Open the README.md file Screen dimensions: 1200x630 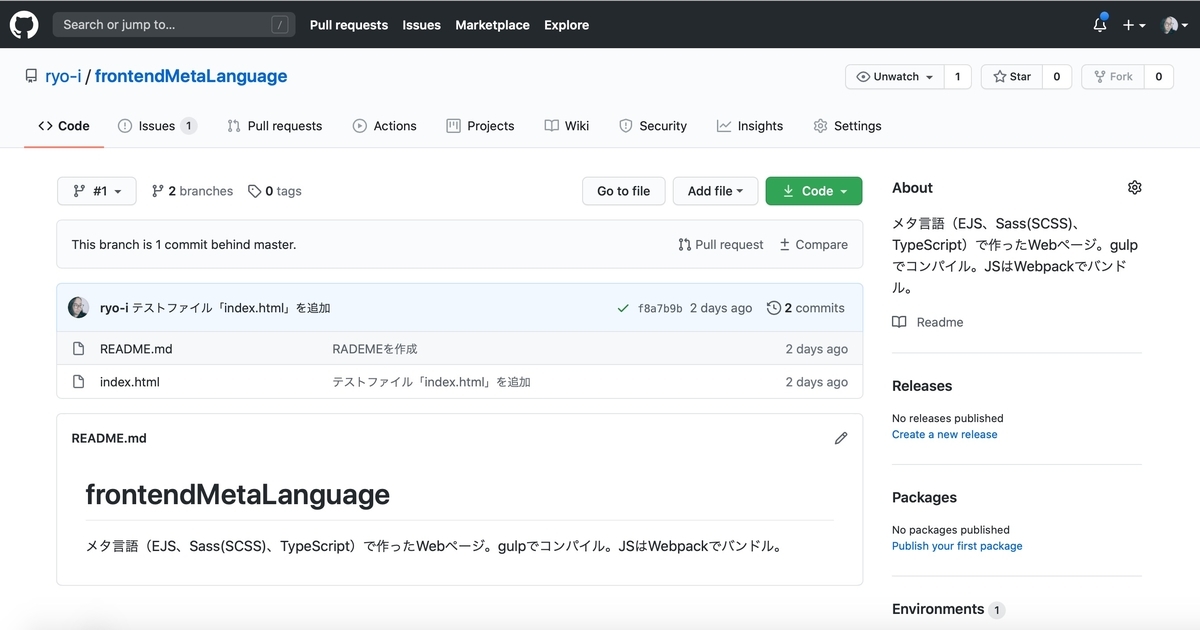tap(136, 349)
